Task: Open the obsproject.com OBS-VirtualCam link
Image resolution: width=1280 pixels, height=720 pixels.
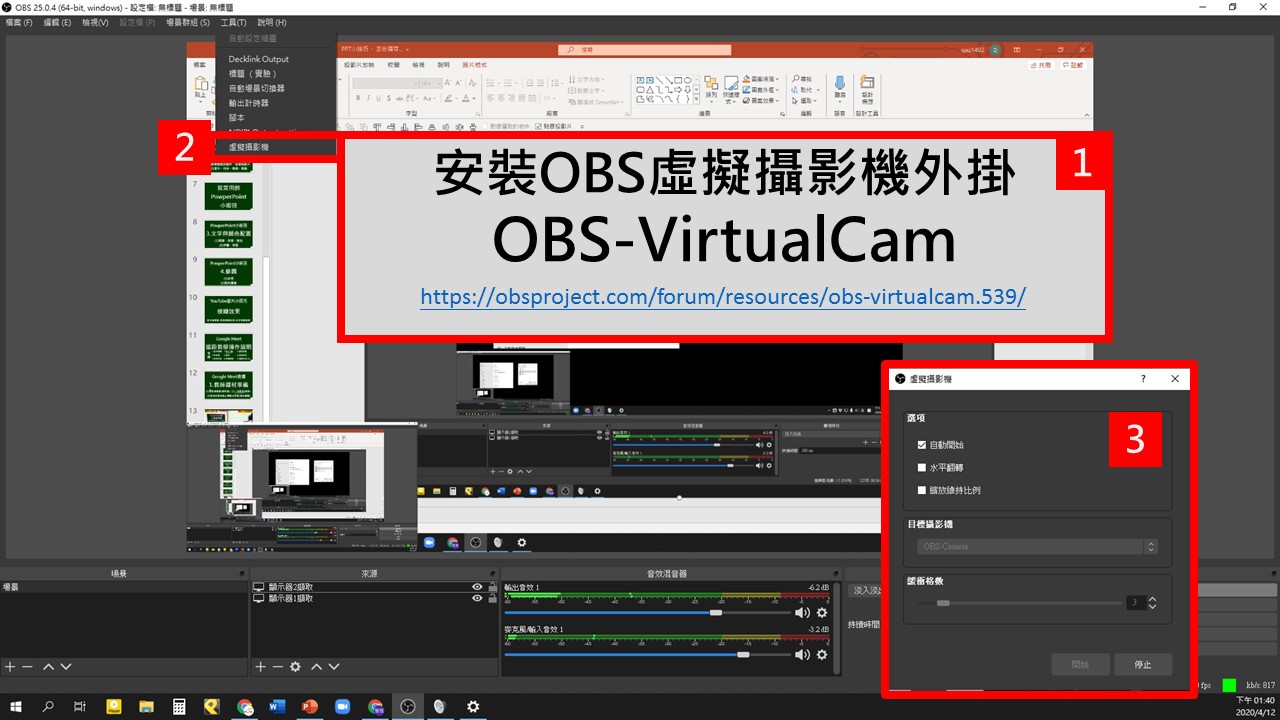Action: 723,297
